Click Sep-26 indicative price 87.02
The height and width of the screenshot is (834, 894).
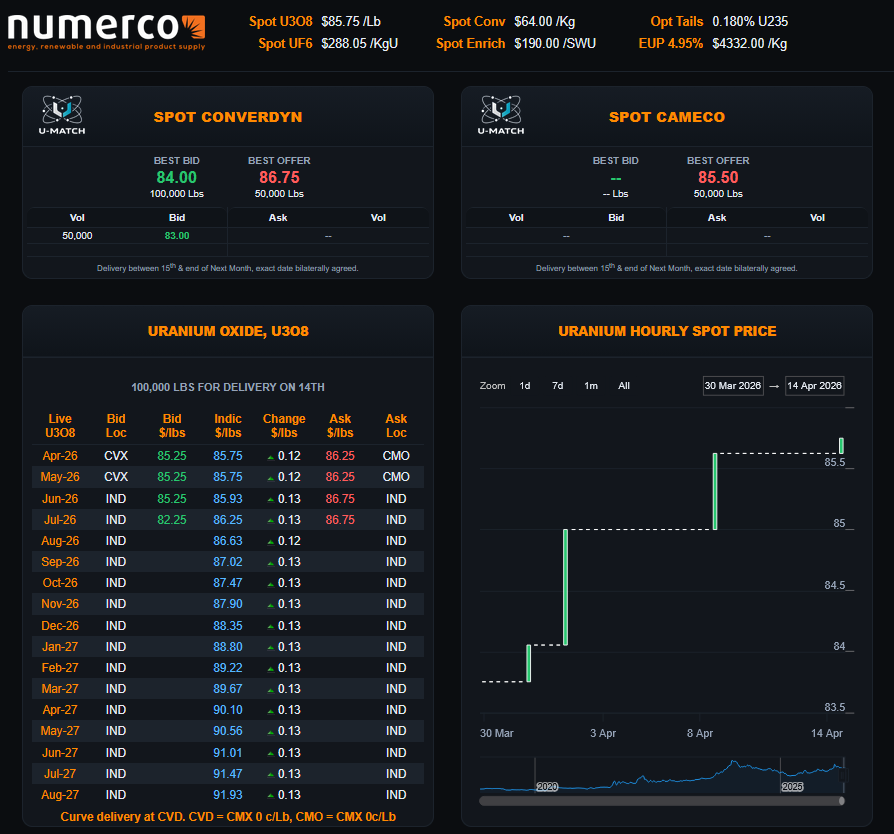tap(227, 562)
